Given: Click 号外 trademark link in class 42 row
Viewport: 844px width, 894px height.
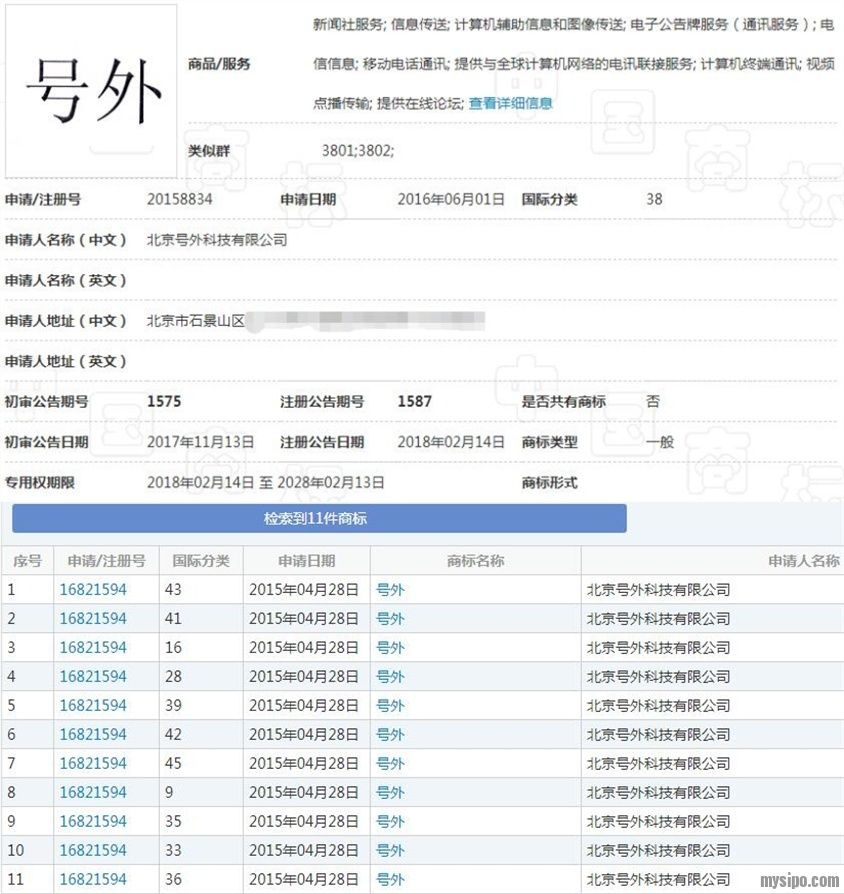Looking at the screenshot, I should [x=390, y=735].
